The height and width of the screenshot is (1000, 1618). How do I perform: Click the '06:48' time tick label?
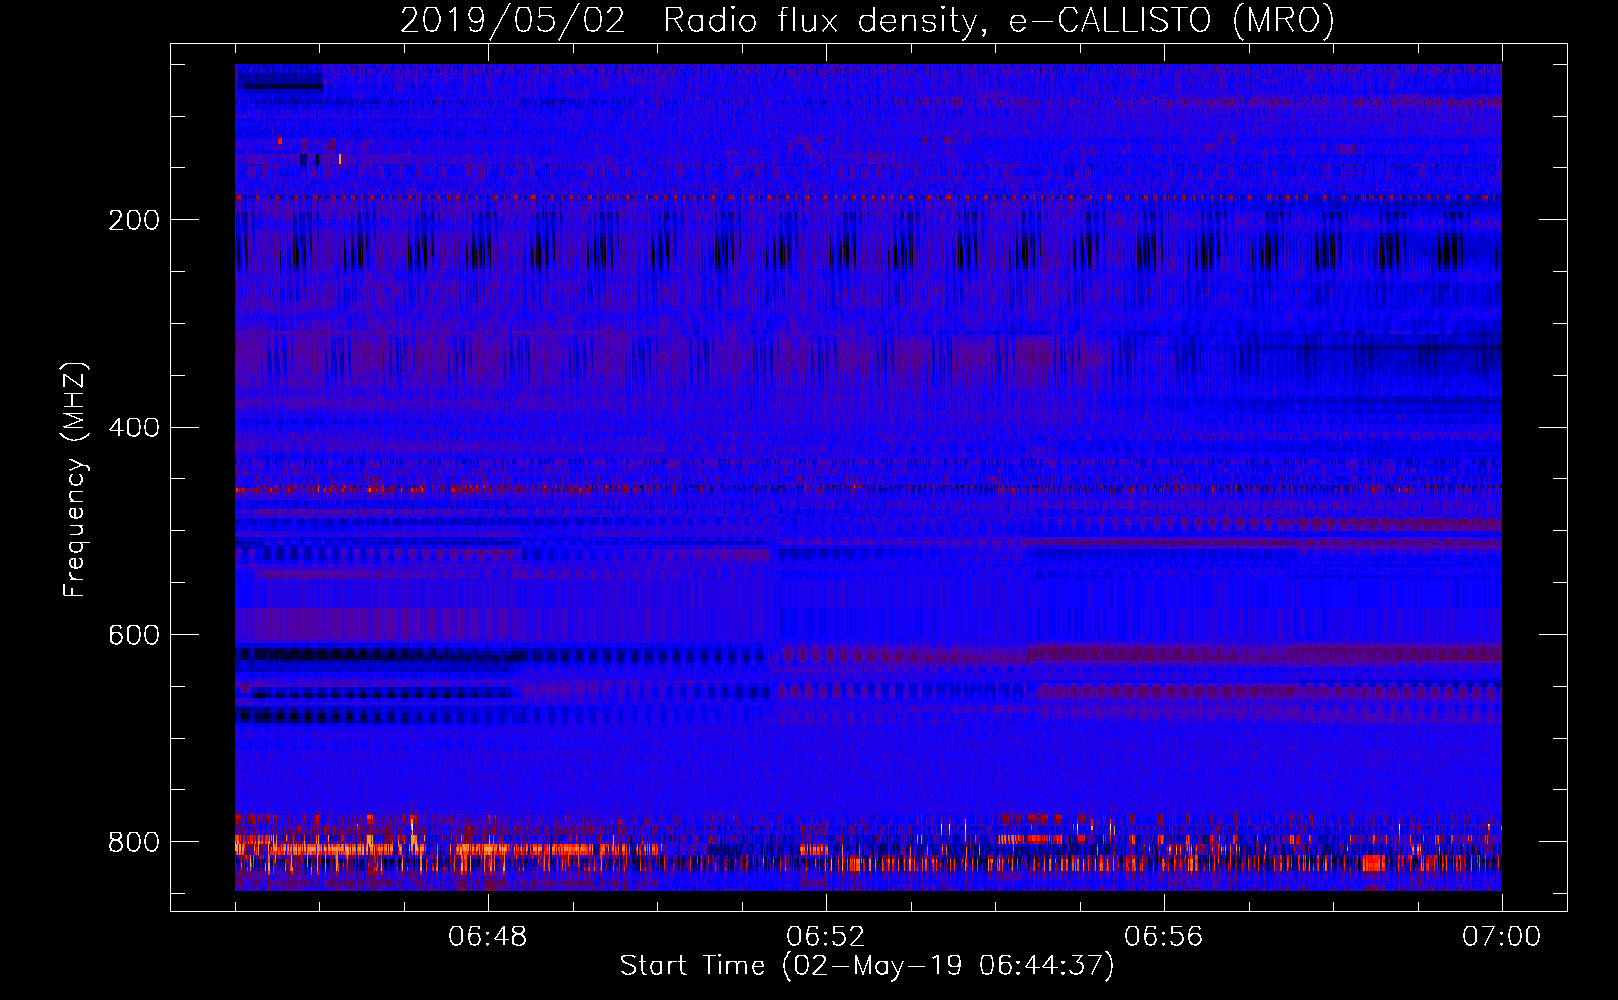coord(488,936)
